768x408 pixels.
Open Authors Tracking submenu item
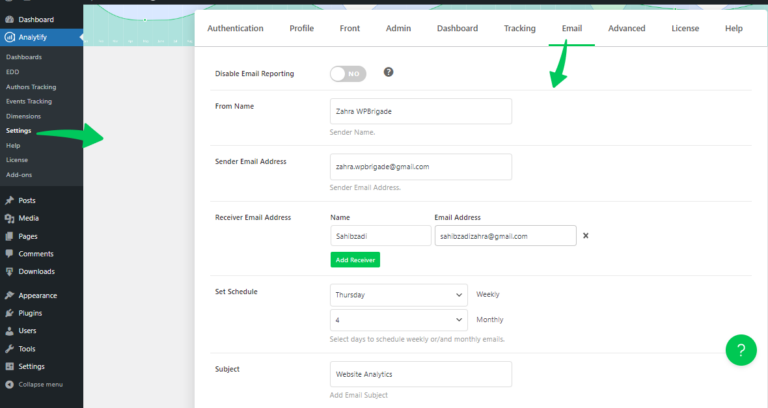[31, 87]
